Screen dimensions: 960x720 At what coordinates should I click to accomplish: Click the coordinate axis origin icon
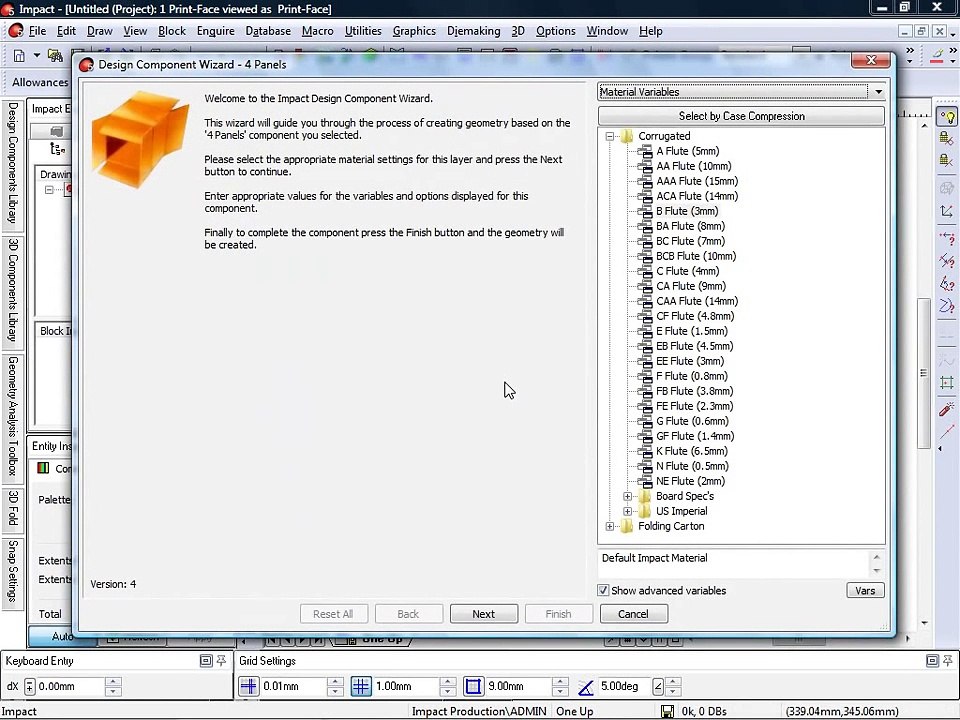[947, 211]
